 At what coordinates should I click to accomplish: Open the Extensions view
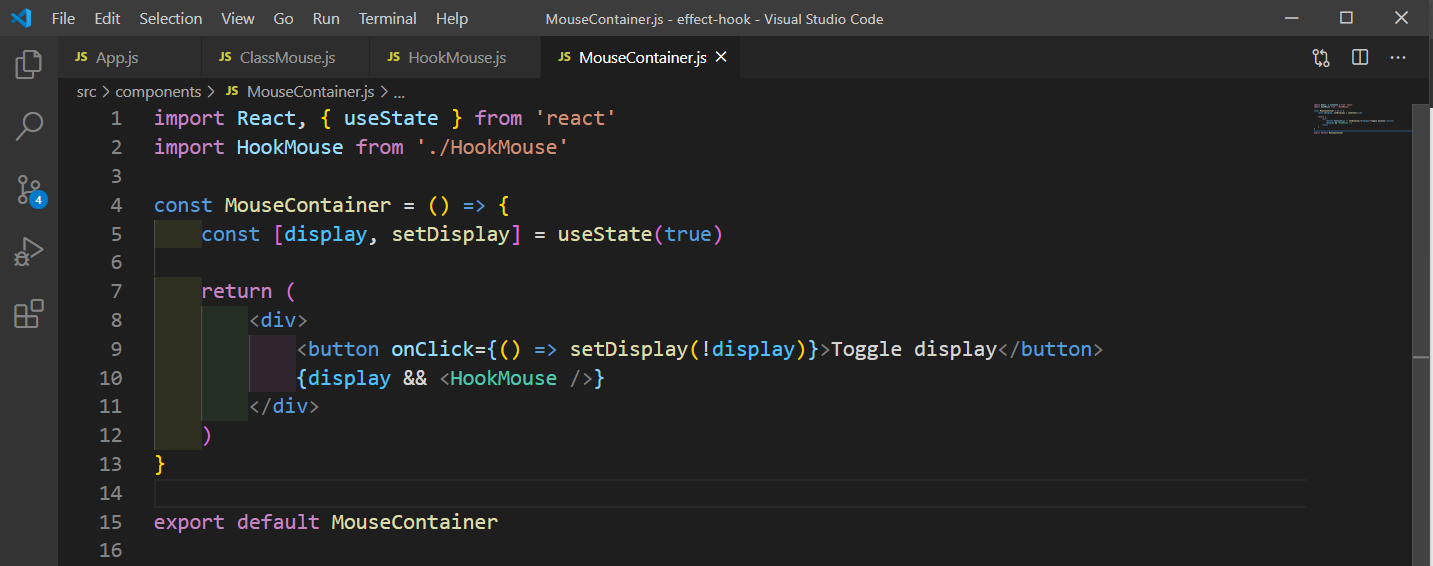pyautogui.click(x=29, y=314)
